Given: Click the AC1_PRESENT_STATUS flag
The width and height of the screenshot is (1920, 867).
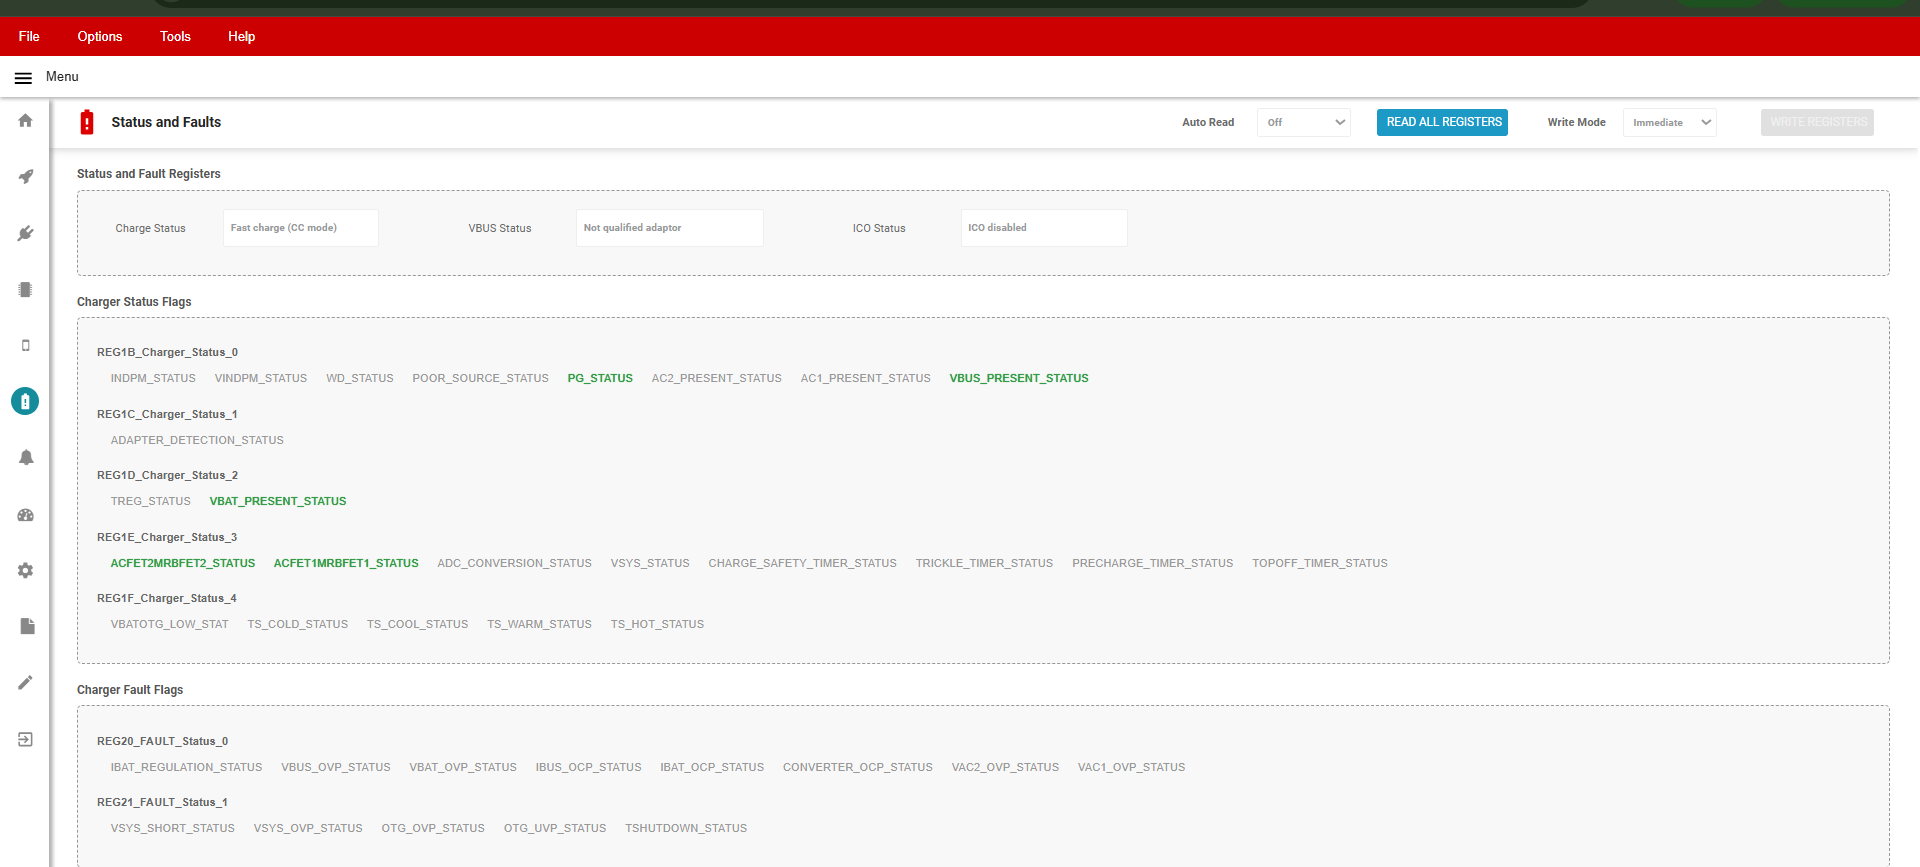Looking at the screenshot, I should (x=866, y=378).
